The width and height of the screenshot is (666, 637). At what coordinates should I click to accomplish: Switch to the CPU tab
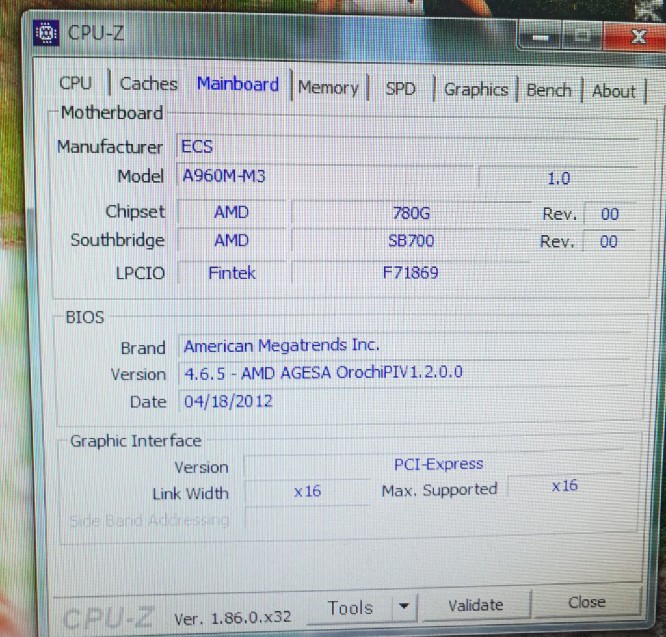[76, 83]
